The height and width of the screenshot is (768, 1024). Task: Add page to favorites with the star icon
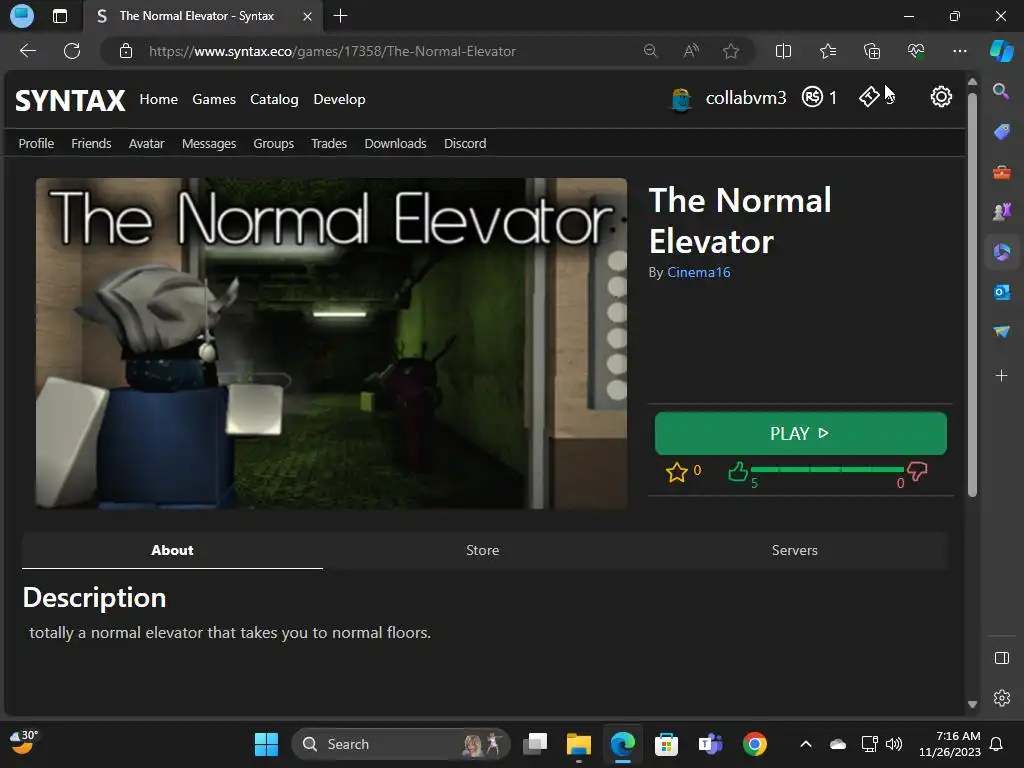coord(731,51)
